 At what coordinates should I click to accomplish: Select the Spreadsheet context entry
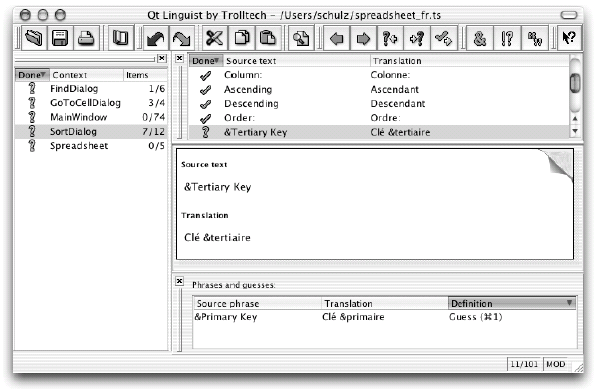coord(79,146)
